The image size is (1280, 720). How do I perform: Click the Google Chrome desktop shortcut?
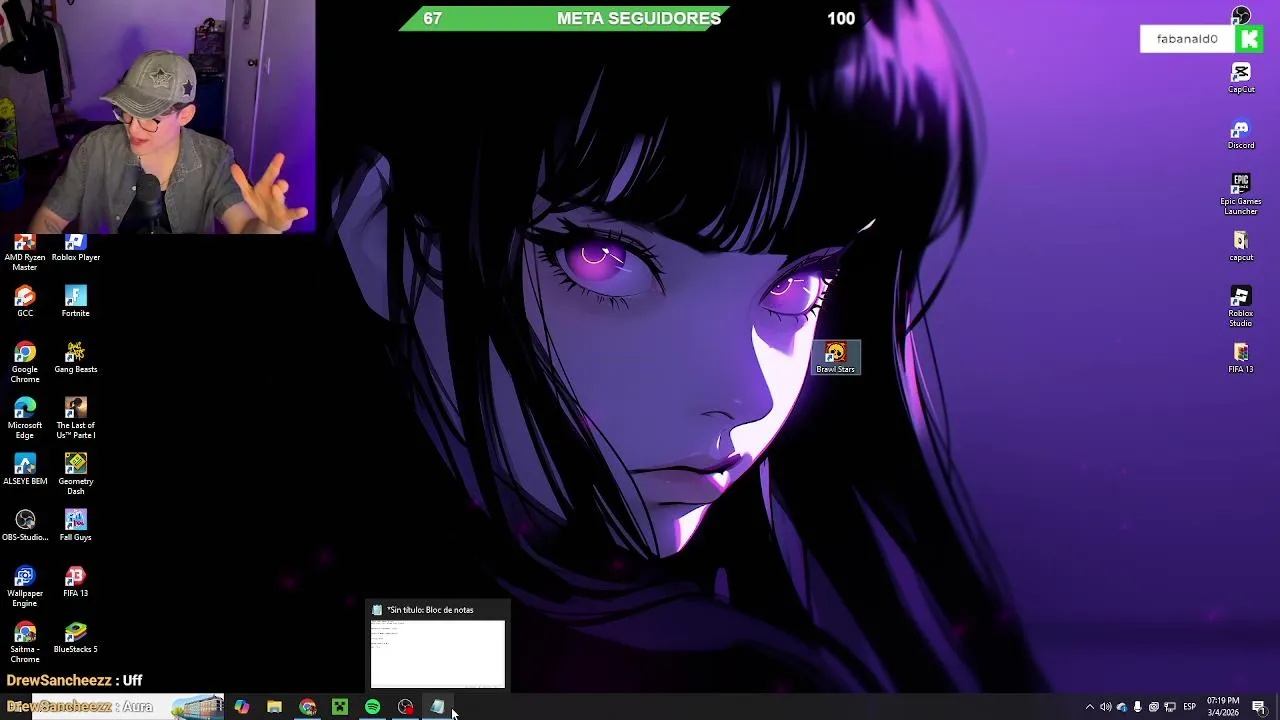(25, 363)
